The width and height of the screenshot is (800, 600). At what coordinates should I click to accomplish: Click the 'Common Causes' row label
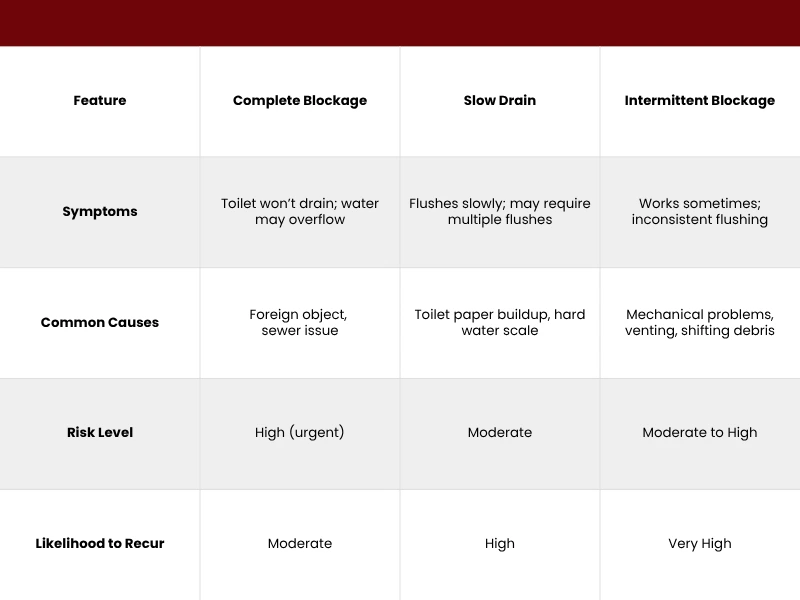point(100,323)
